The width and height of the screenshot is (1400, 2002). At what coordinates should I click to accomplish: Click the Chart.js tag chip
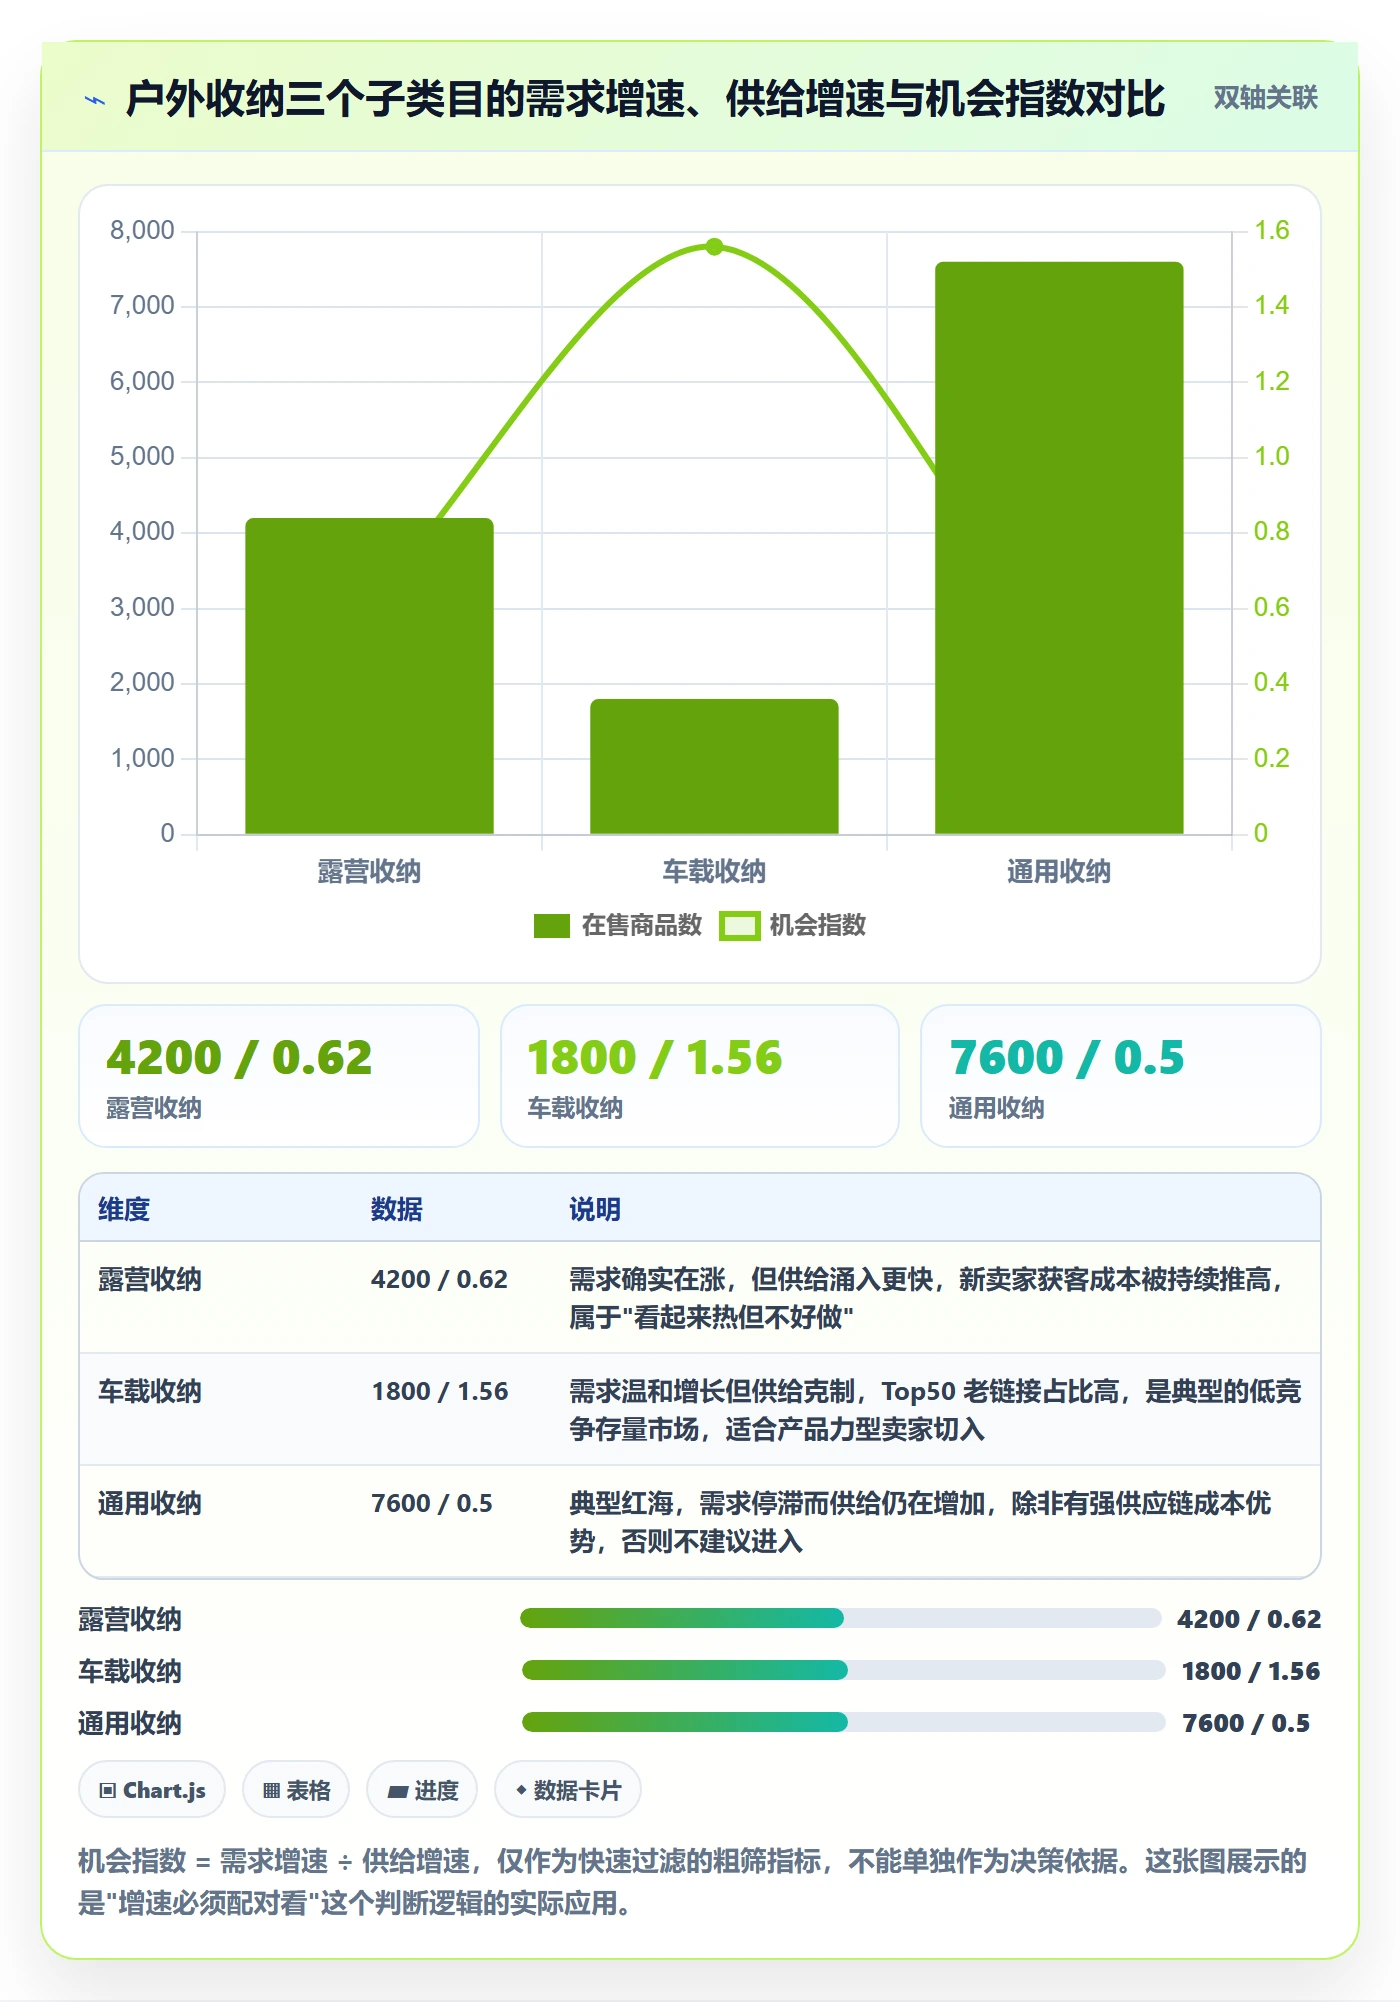pyautogui.click(x=152, y=1790)
